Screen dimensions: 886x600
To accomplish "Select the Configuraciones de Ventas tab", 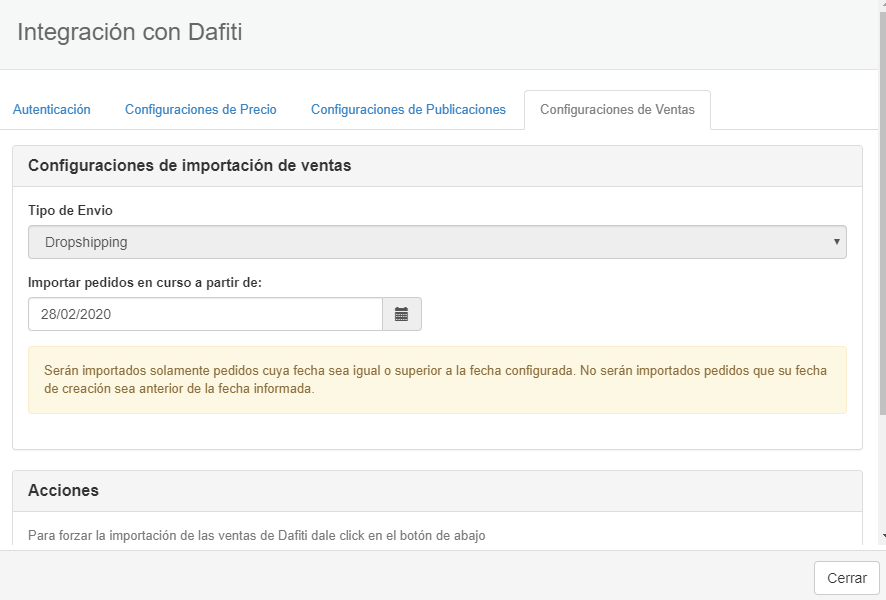I will 617,110.
